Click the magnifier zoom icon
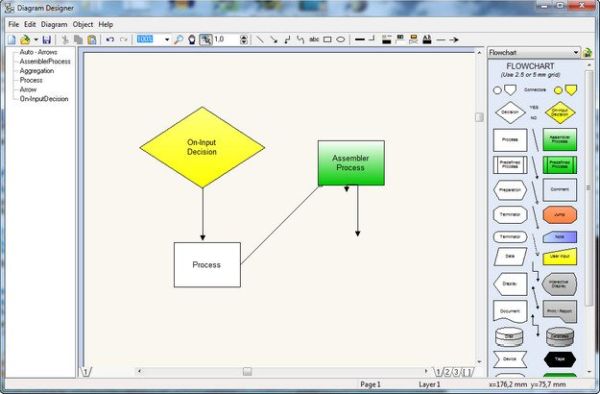 pyautogui.click(x=178, y=39)
